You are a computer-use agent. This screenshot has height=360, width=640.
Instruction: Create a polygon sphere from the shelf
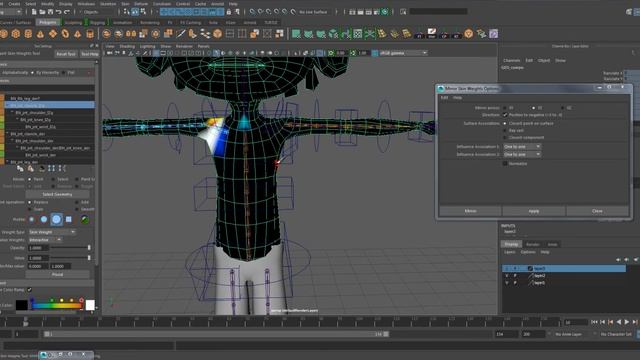tap(4, 34)
